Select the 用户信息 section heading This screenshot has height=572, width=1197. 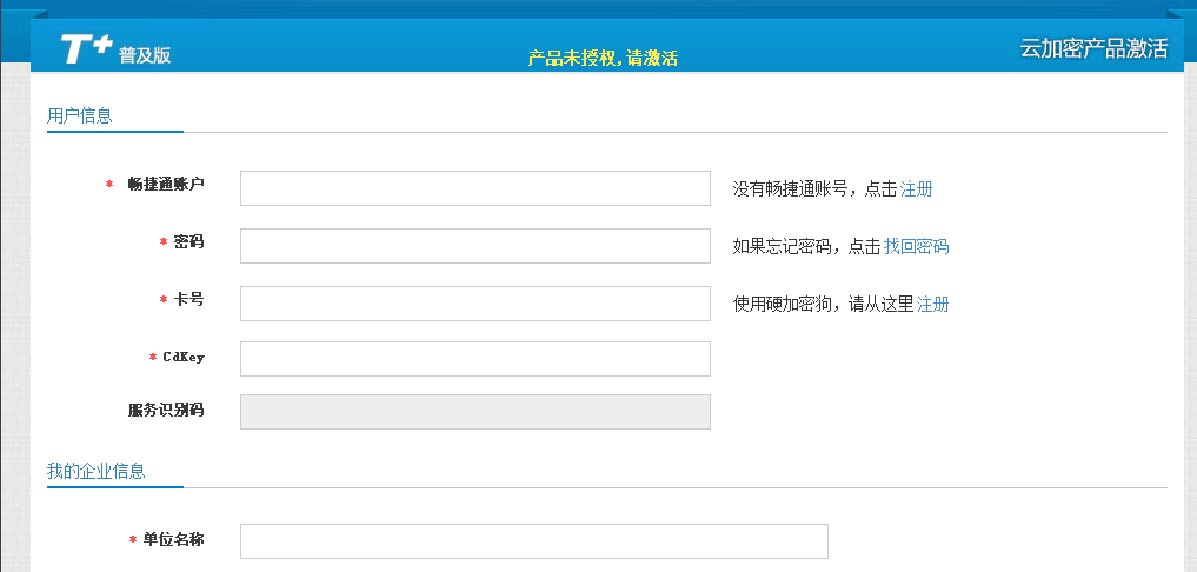point(80,116)
